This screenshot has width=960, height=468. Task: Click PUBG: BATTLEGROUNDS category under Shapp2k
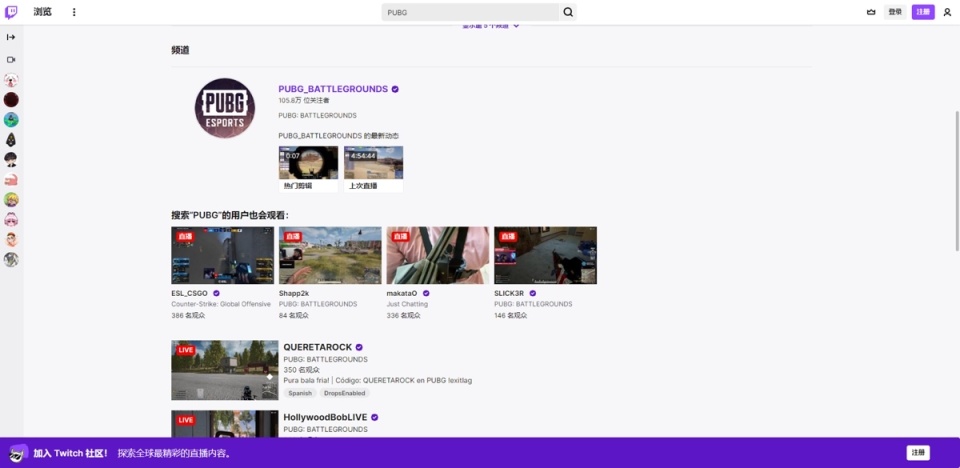tap(318, 304)
